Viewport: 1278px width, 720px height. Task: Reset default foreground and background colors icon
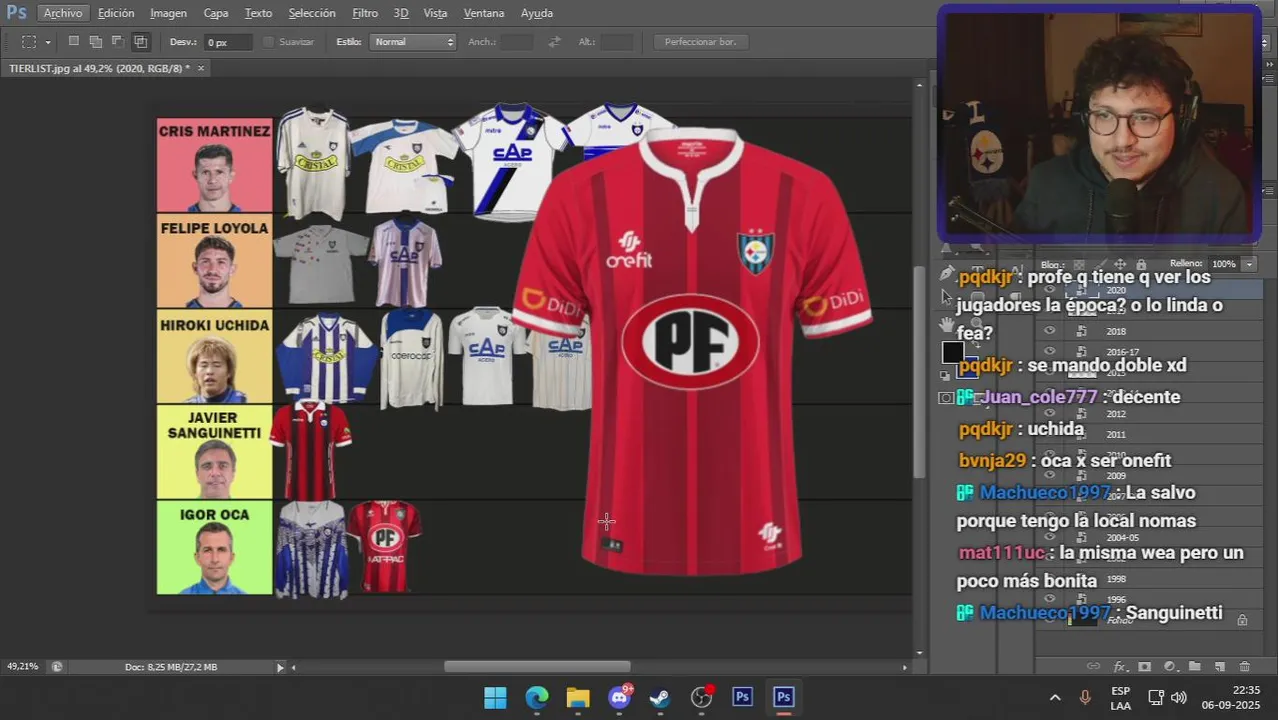945,375
